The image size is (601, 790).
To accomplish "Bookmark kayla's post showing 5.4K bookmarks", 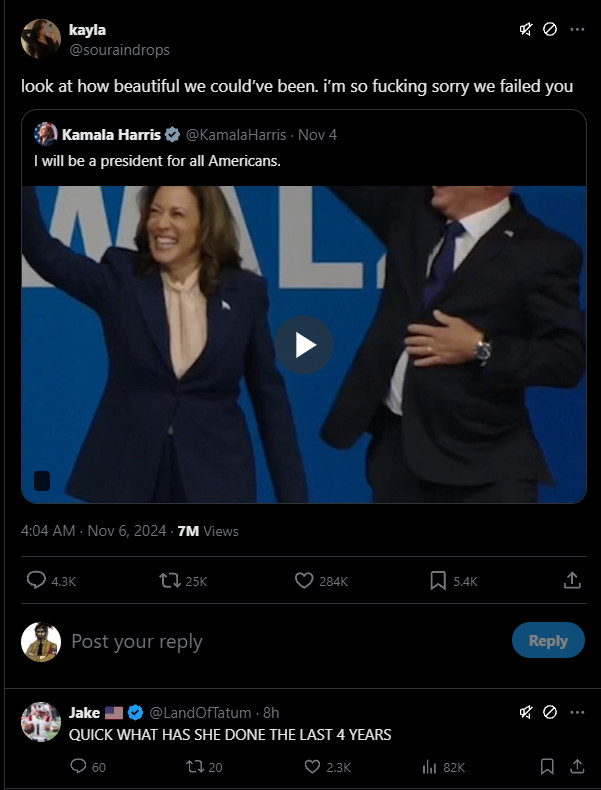I will pyautogui.click(x=438, y=580).
